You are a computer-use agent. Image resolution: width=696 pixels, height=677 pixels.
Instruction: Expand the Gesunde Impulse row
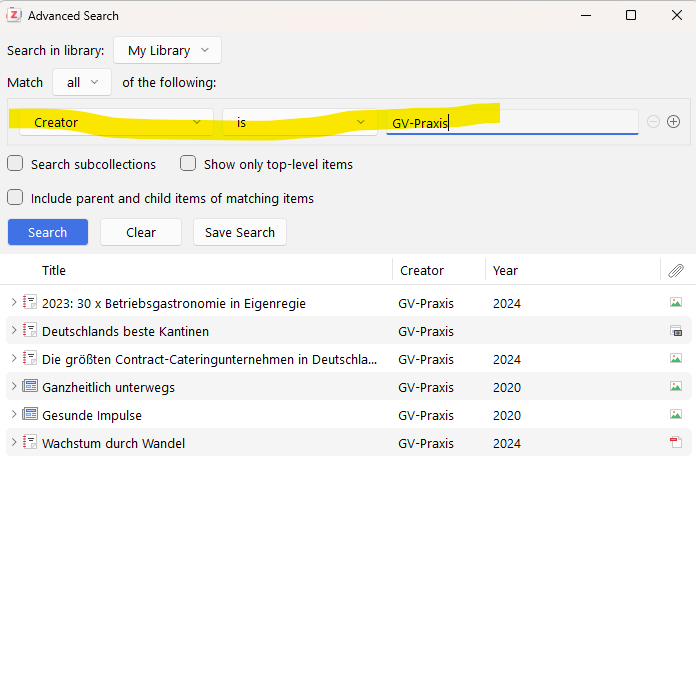pyautogui.click(x=14, y=414)
